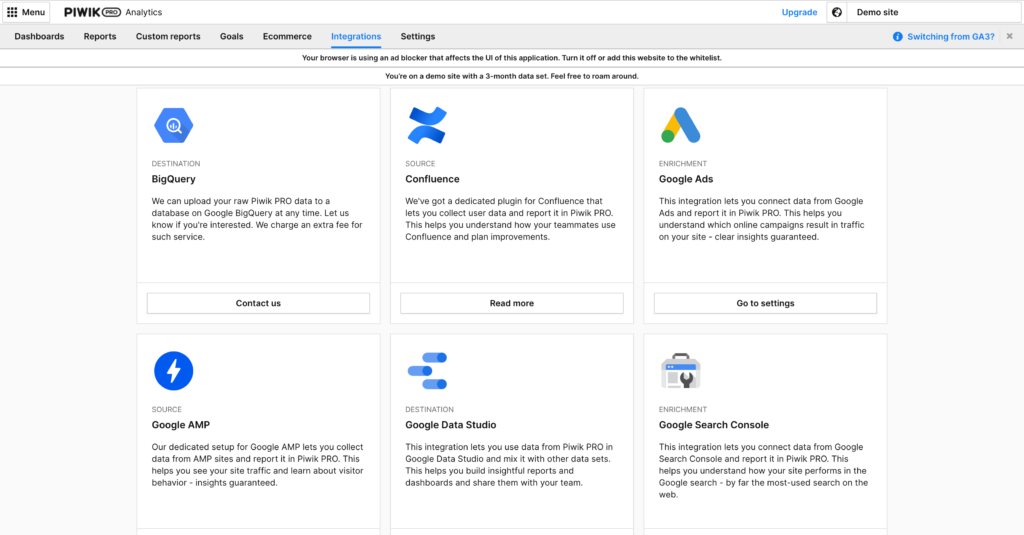The width and height of the screenshot is (1024, 535).
Task: Click the Google Search Console icon
Action: point(680,371)
